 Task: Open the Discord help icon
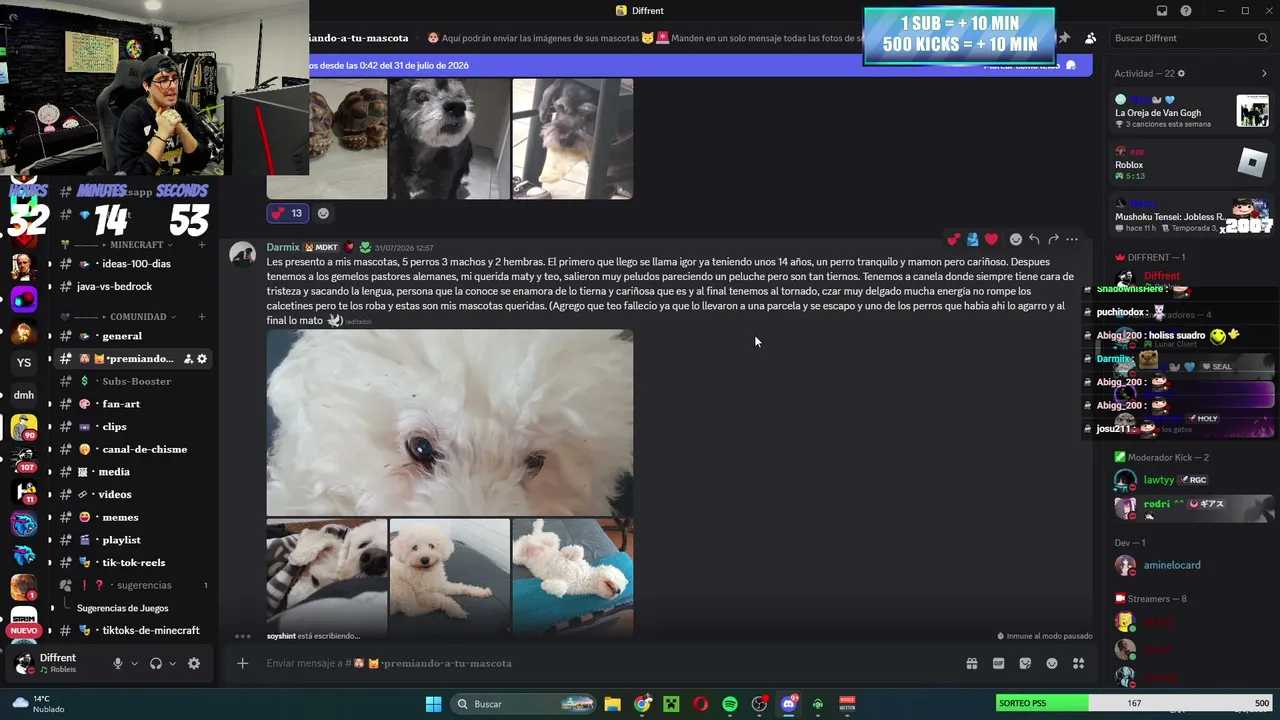[1186, 11]
